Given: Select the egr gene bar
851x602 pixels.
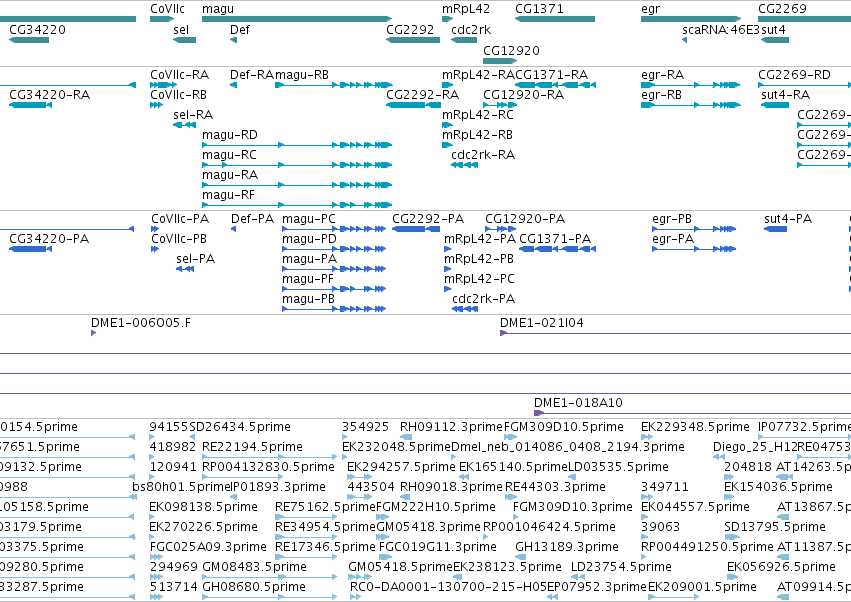Looking at the screenshot, I should (691, 19).
